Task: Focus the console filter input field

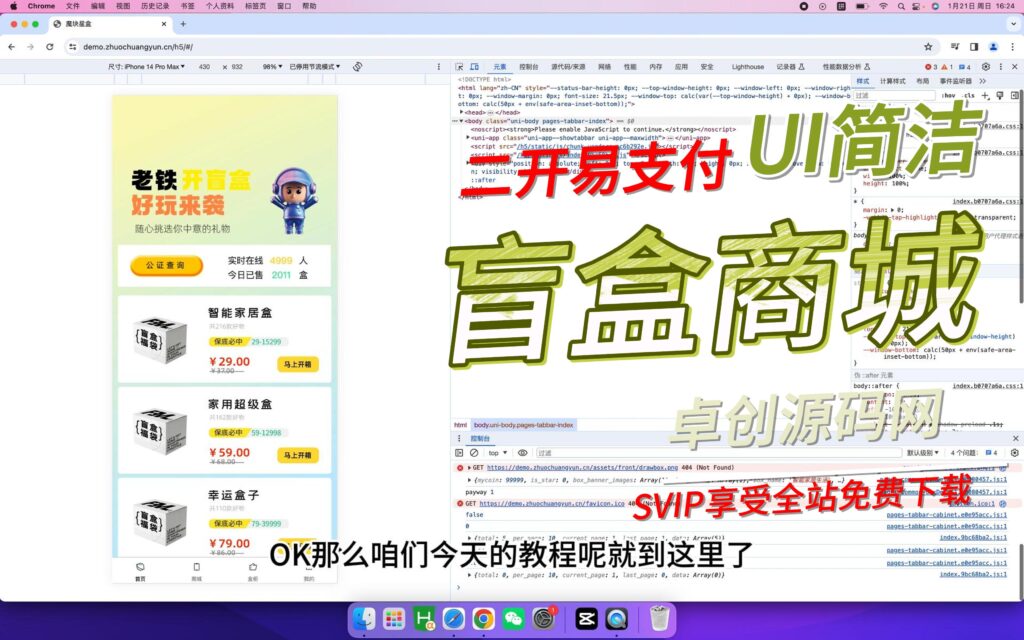Action: point(717,453)
